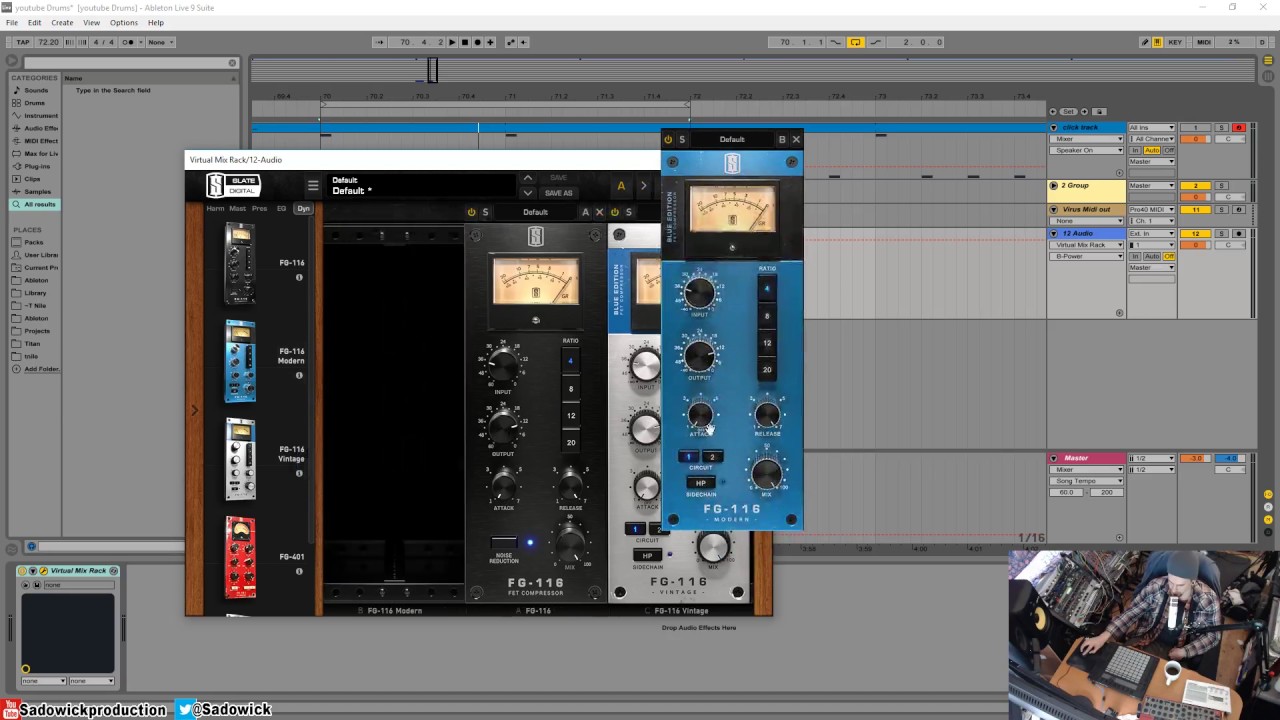
Task: Solo the Virus Midi out track
Action: 1221,210
